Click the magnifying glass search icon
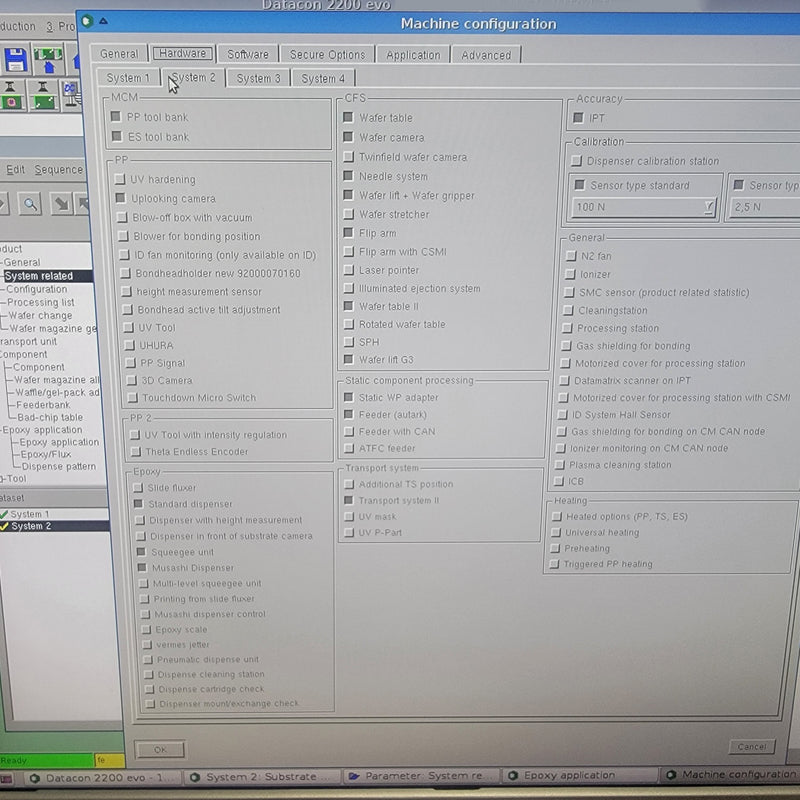This screenshot has width=800, height=800. (30, 205)
